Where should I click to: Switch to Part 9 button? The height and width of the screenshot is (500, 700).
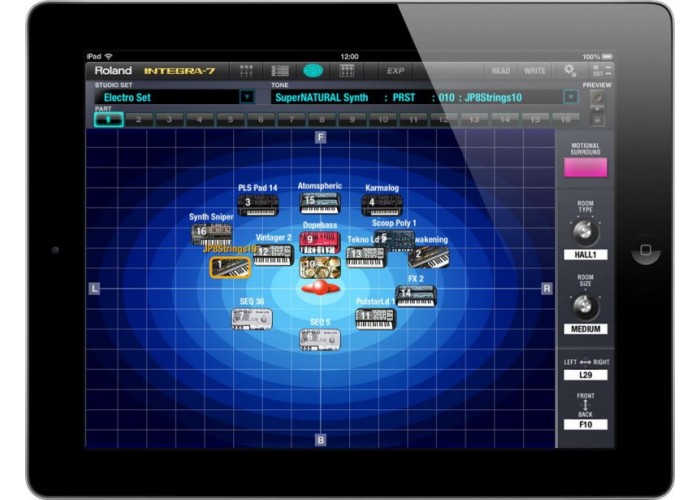click(x=352, y=119)
